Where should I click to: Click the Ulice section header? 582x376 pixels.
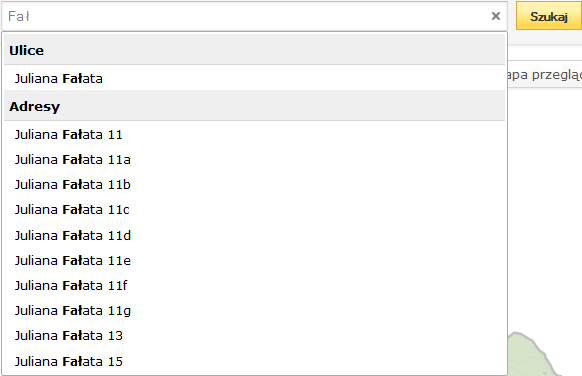pyautogui.click(x=254, y=50)
